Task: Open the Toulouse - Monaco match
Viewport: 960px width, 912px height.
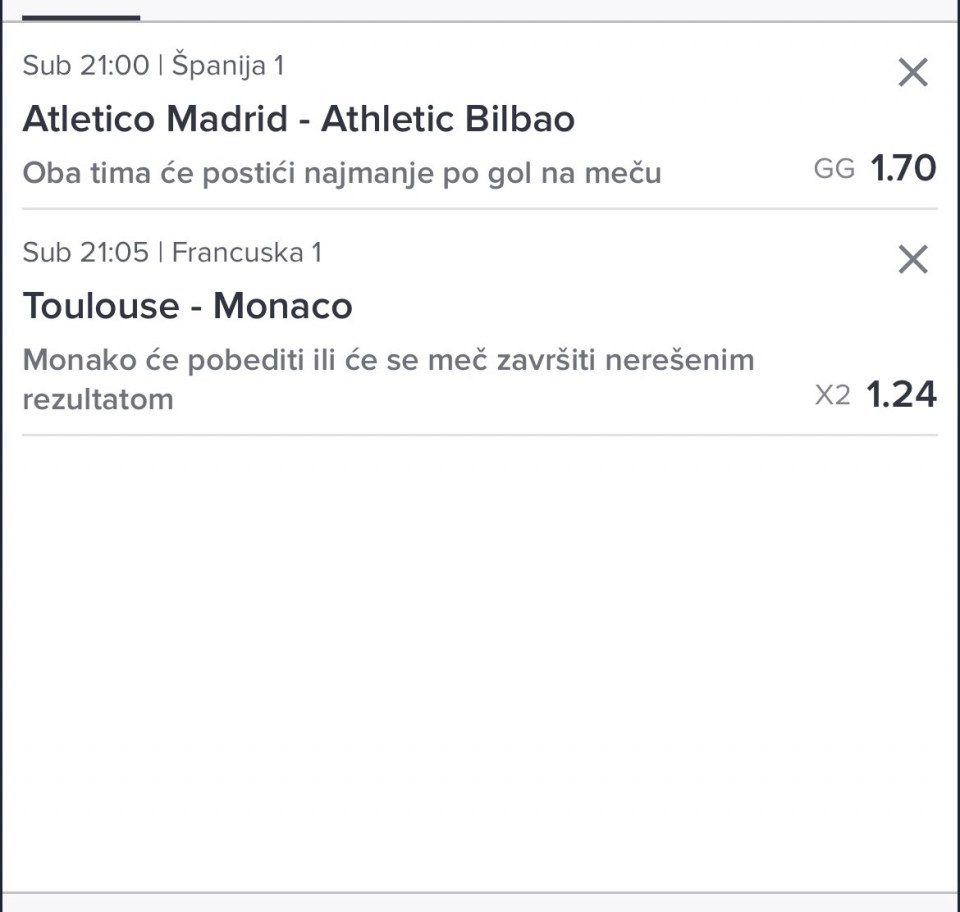Action: pyautogui.click(x=187, y=306)
